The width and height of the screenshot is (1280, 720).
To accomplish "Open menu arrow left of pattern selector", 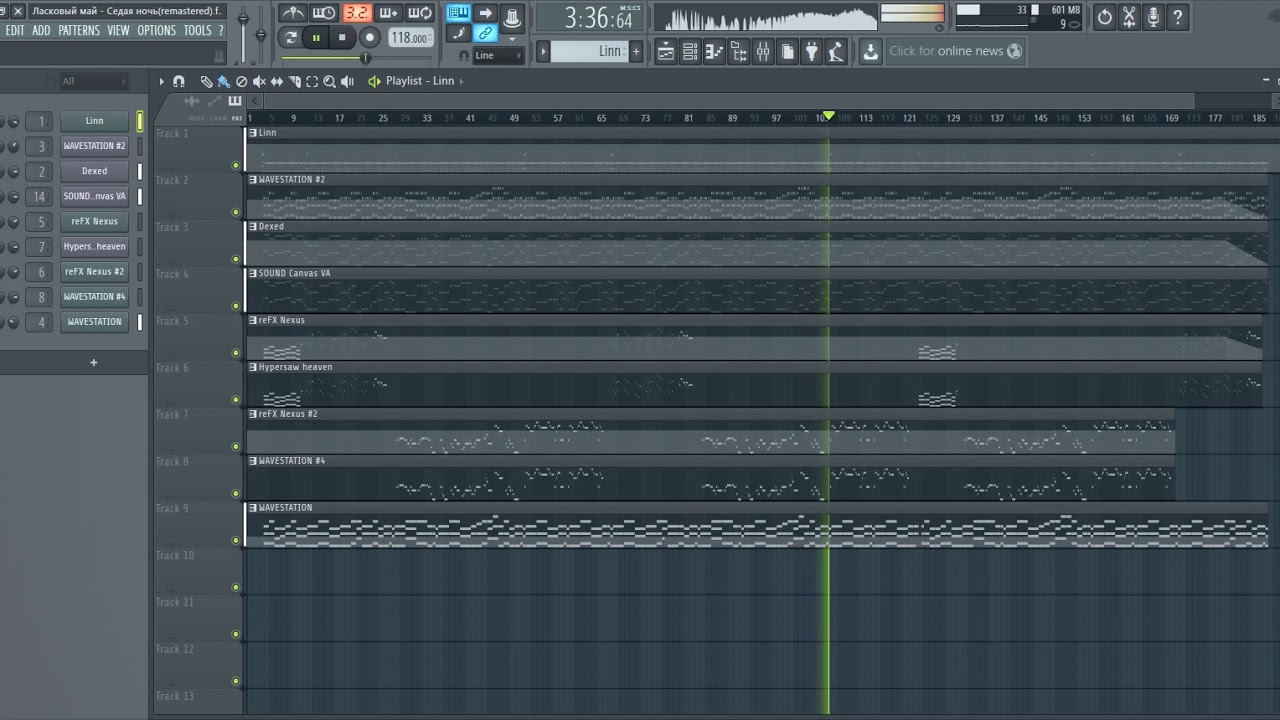I will (x=543, y=51).
